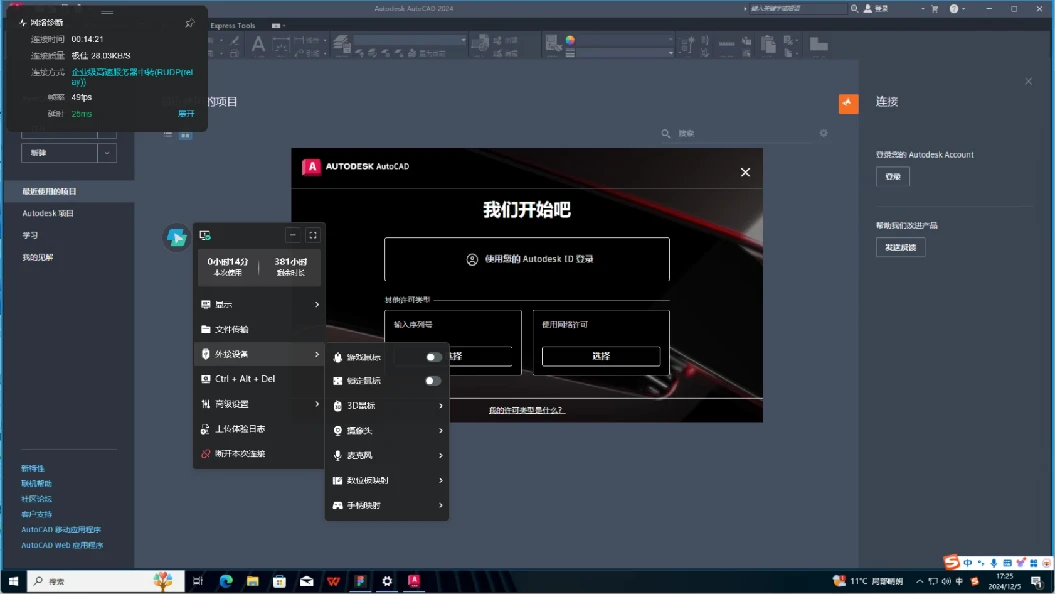Expand the 麦克风 microphone submenu
1056x594 pixels.
[x=387, y=455]
